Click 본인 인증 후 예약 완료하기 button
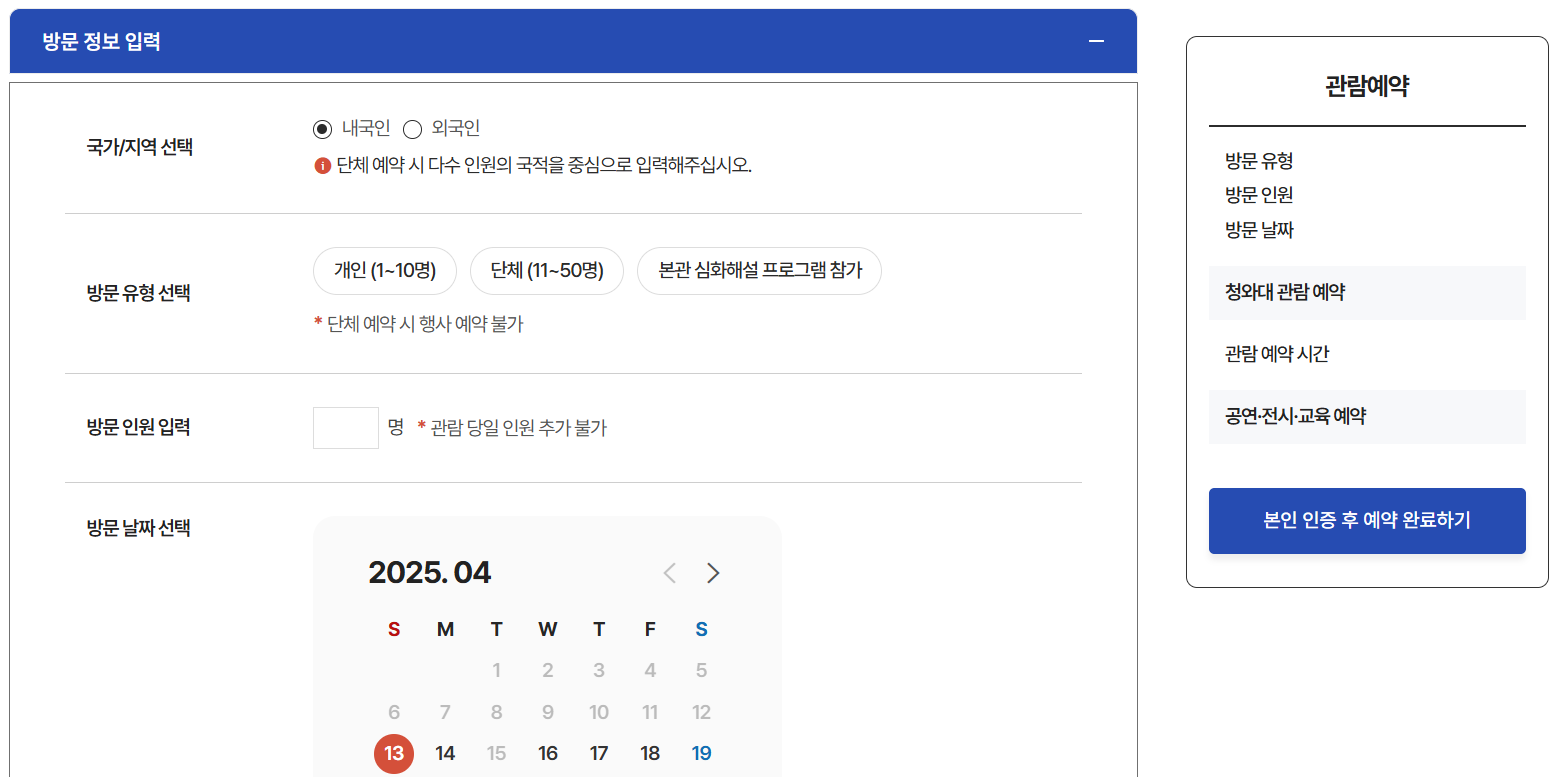Screen dimensions: 1555x777 [1367, 520]
